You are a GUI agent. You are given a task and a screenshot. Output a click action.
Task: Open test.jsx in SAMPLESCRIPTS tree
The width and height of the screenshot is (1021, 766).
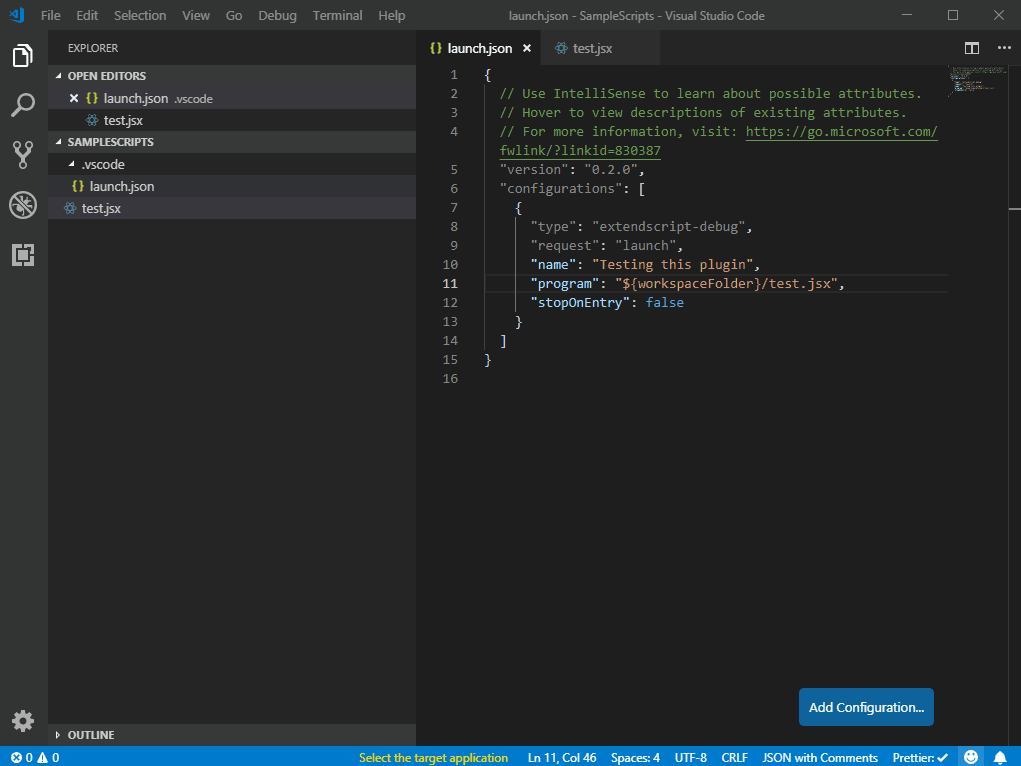point(232,208)
